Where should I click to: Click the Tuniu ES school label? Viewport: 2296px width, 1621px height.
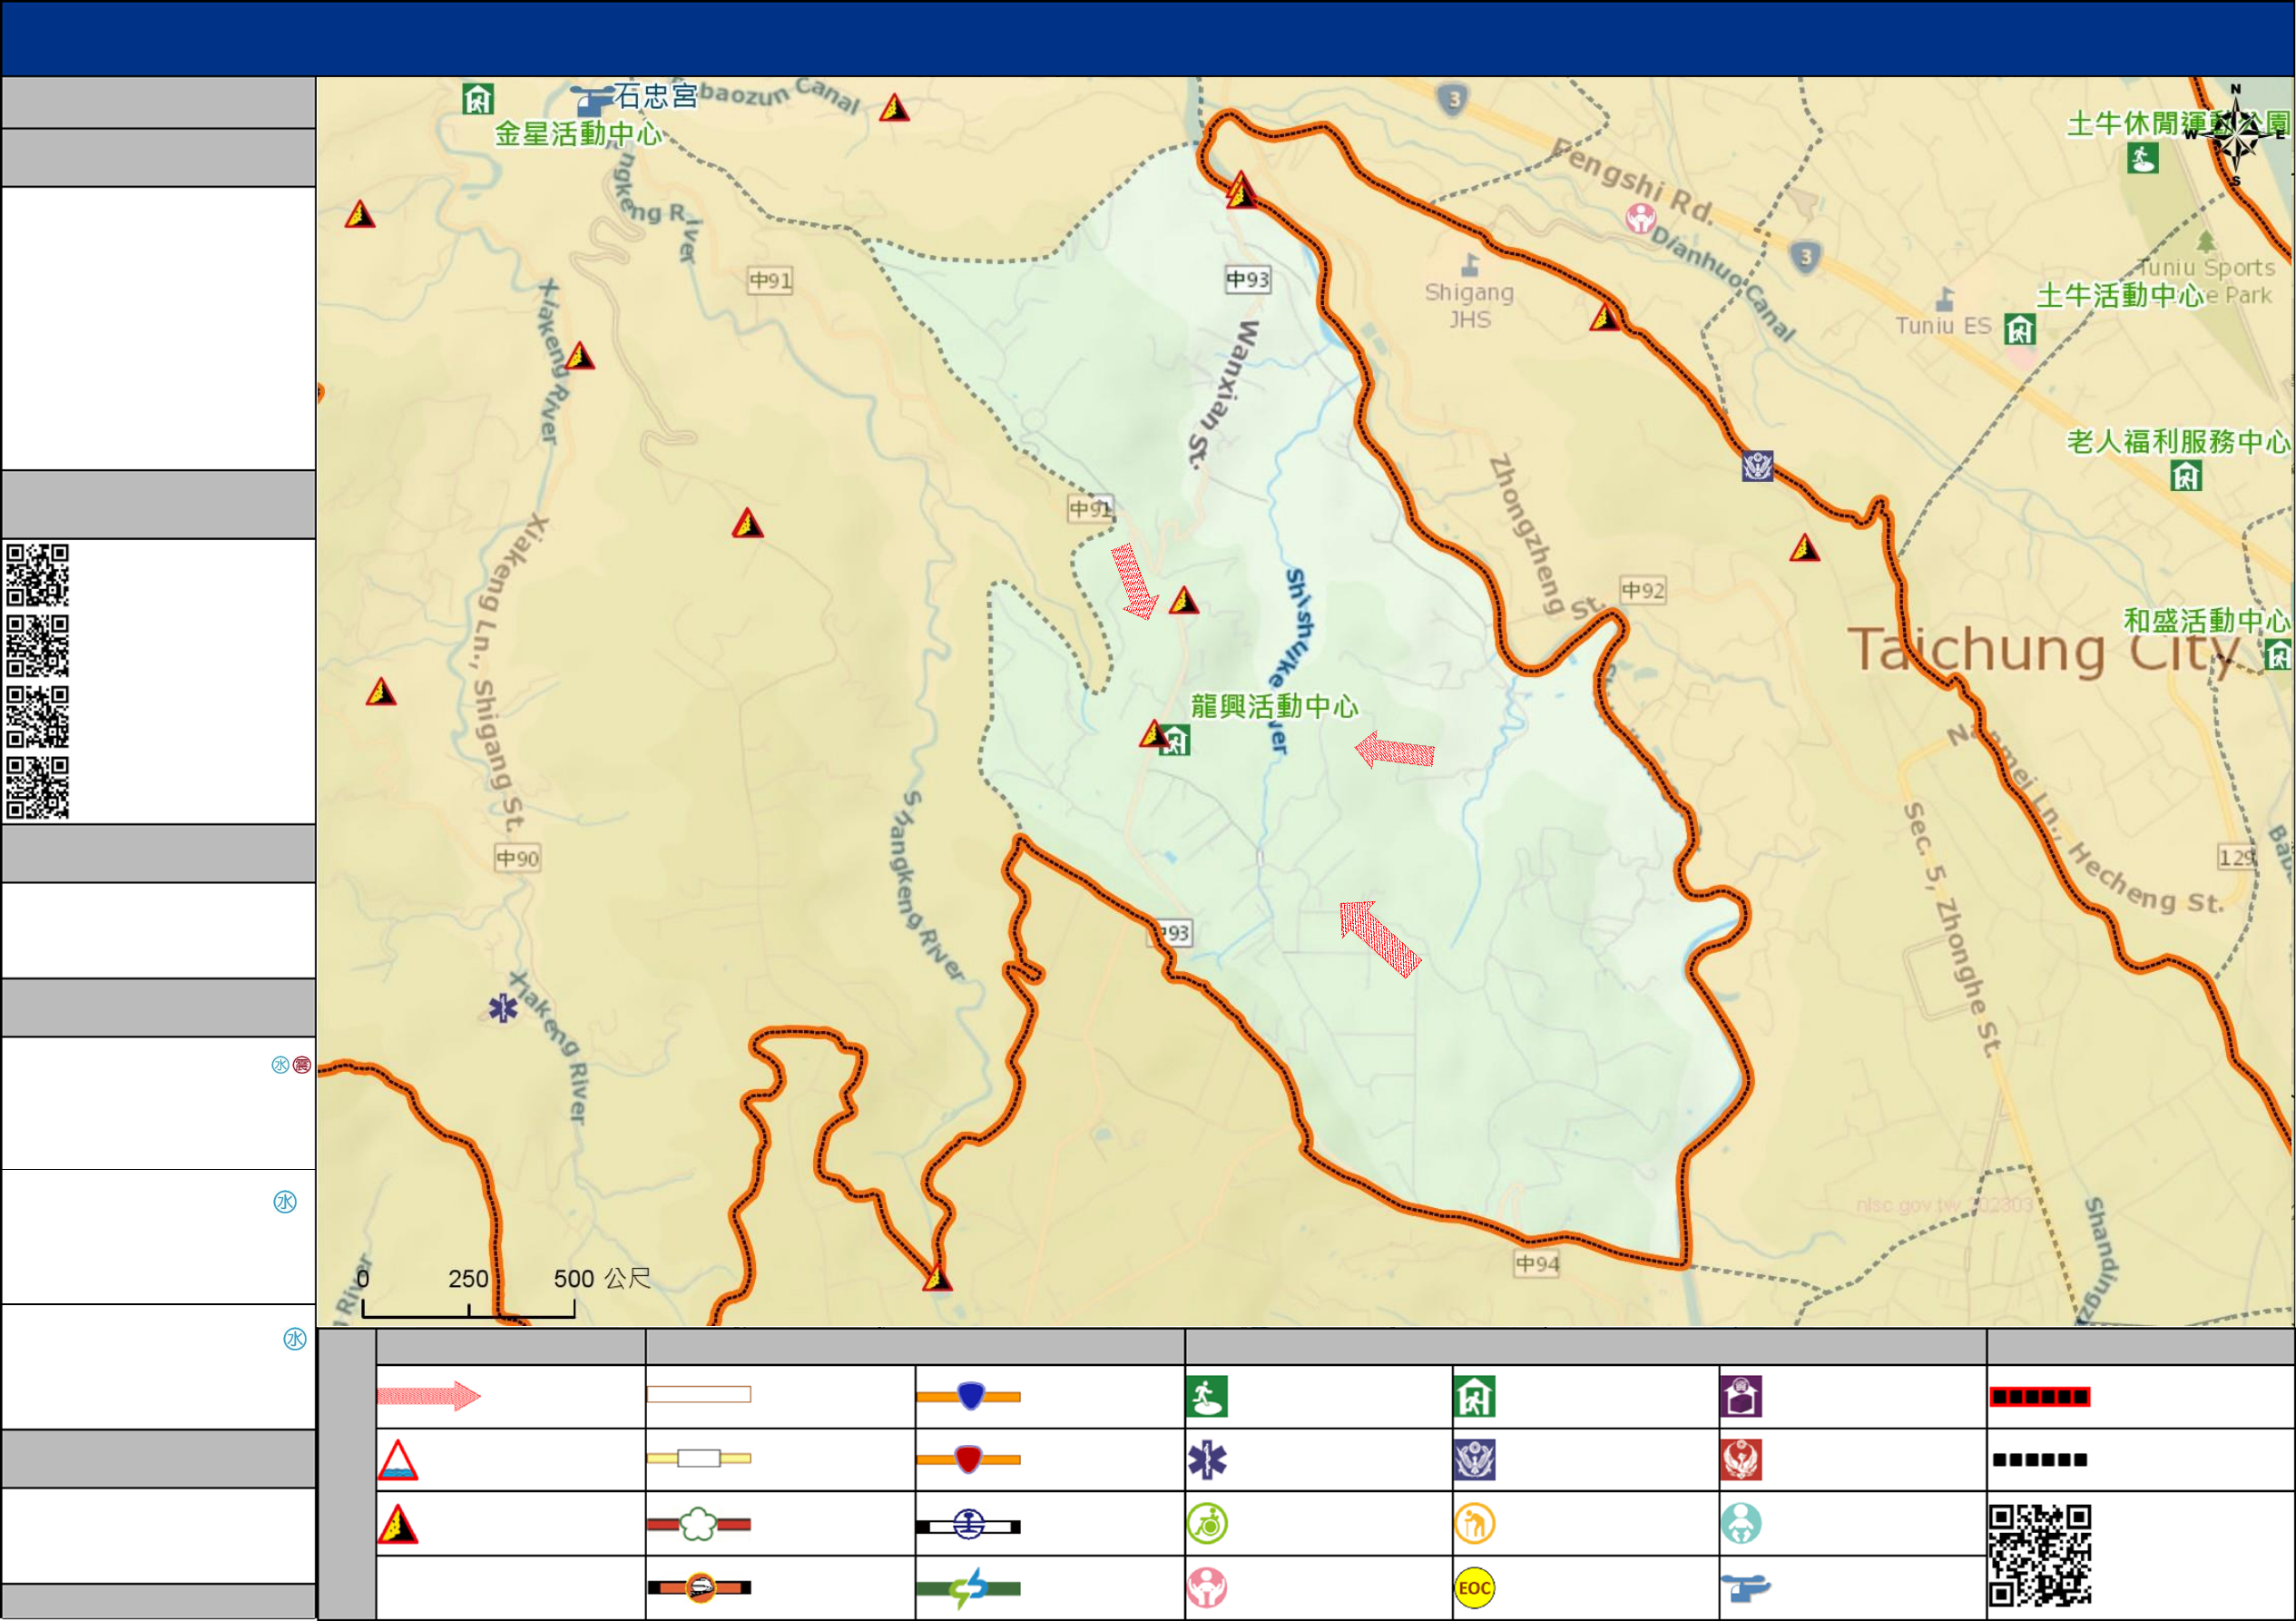(x=1943, y=326)
